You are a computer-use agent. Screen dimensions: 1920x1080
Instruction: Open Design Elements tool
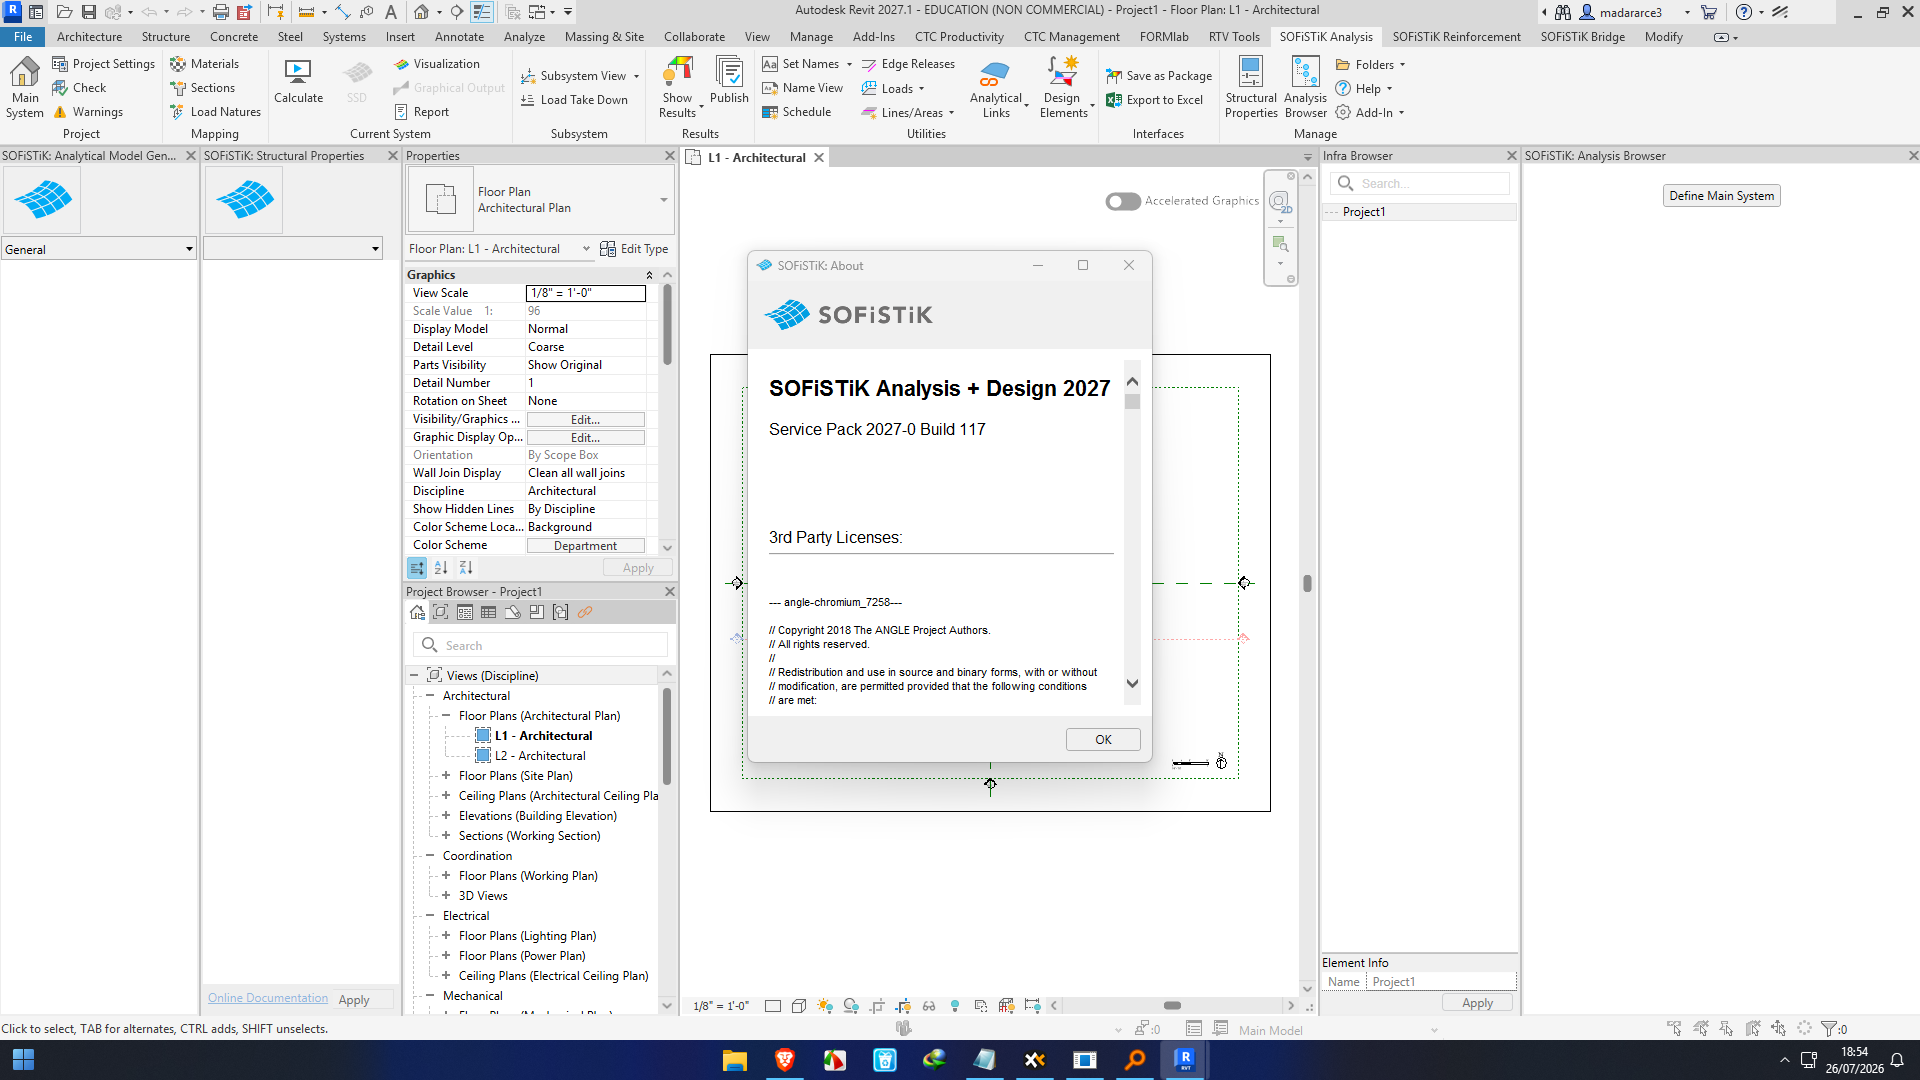[x=1063, y=87]
